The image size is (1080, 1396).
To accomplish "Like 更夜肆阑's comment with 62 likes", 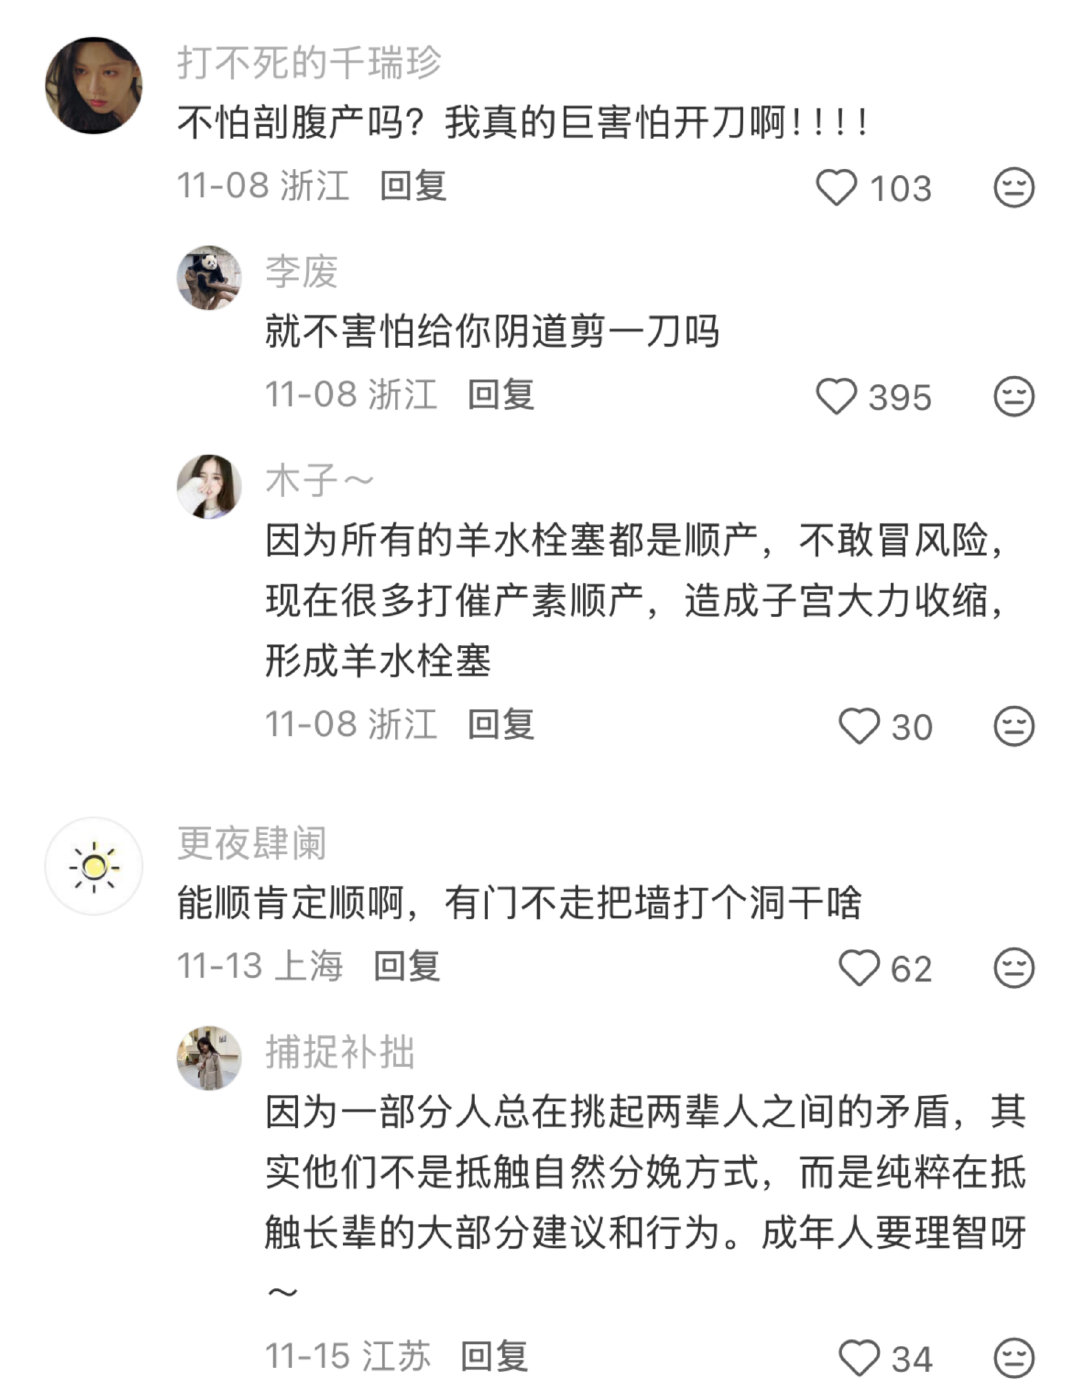I will [x=858, y=968].
